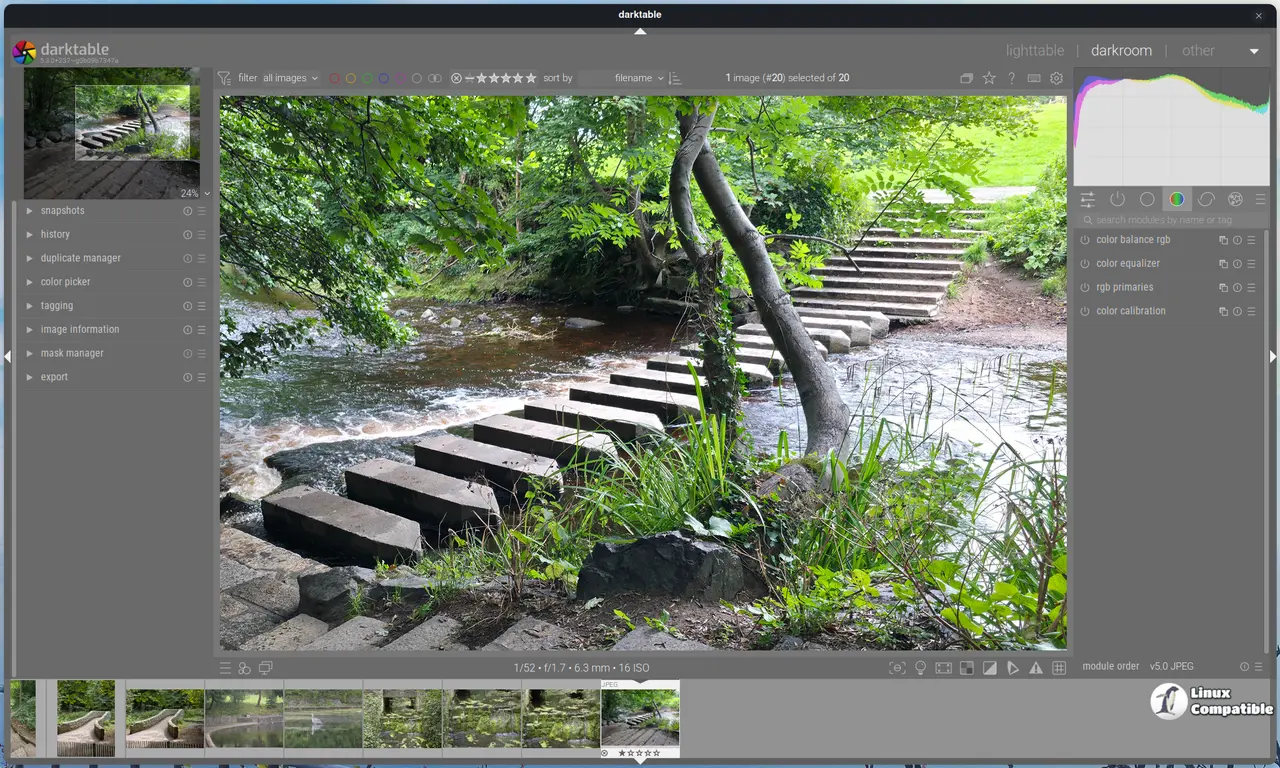
Task: Toggle focus peaking in the bottom toolbar
Action: [897, 668]
